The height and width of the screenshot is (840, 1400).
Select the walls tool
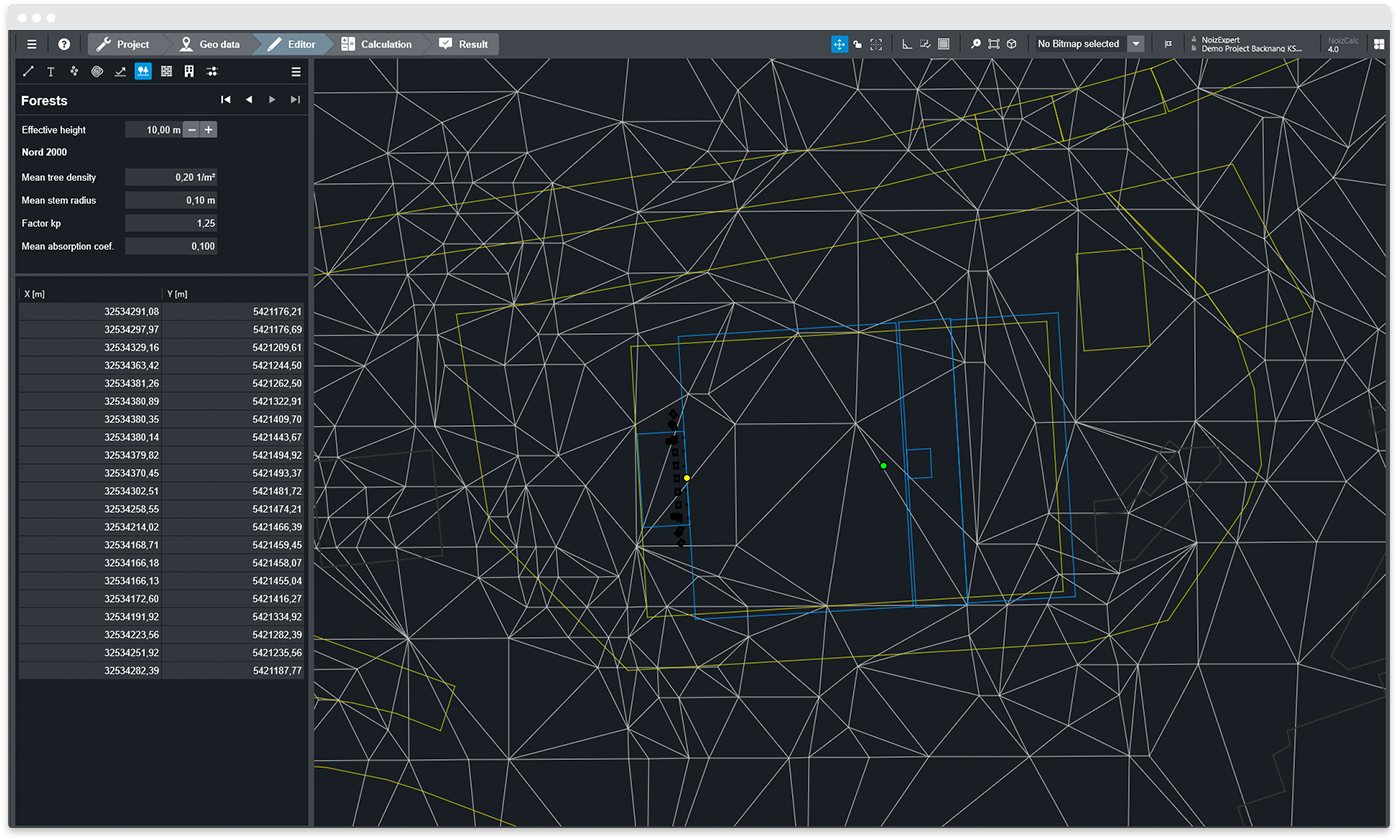click(166, 71)
